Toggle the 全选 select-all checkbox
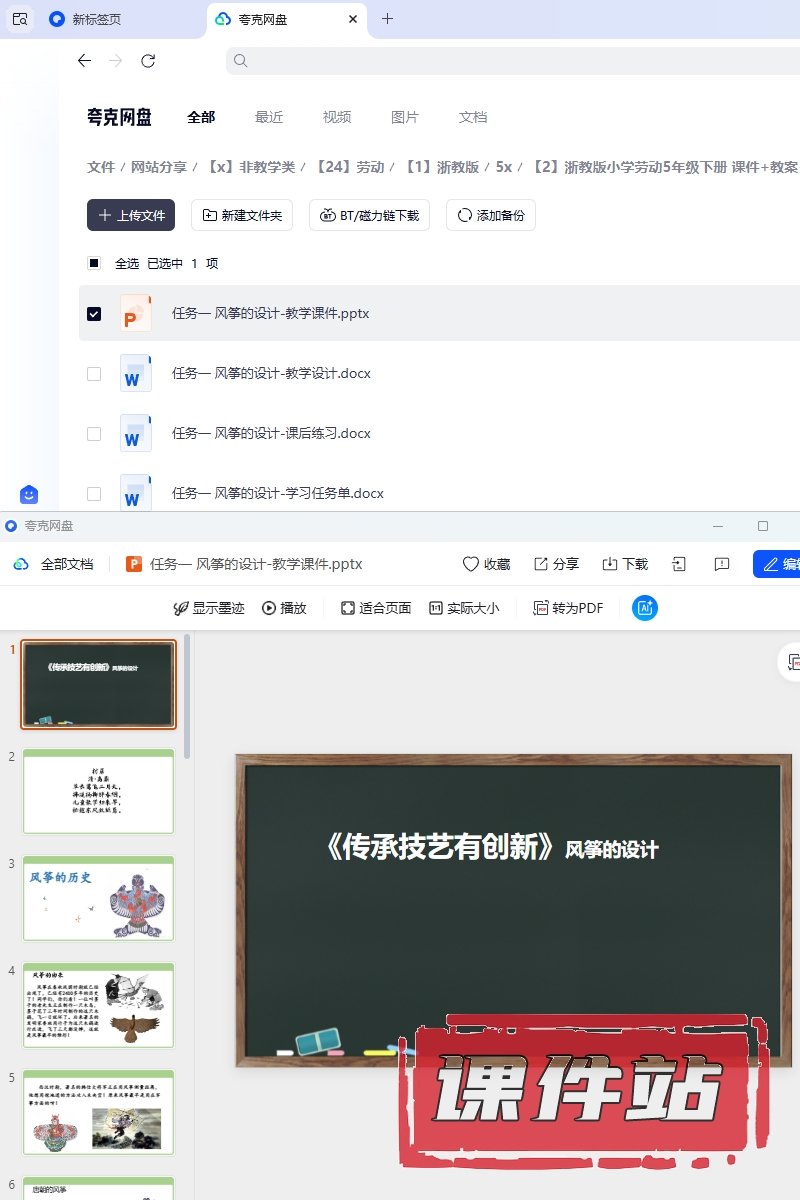Image resolution: width=800 pixels, height=1200 pixels. pos(94,264)
